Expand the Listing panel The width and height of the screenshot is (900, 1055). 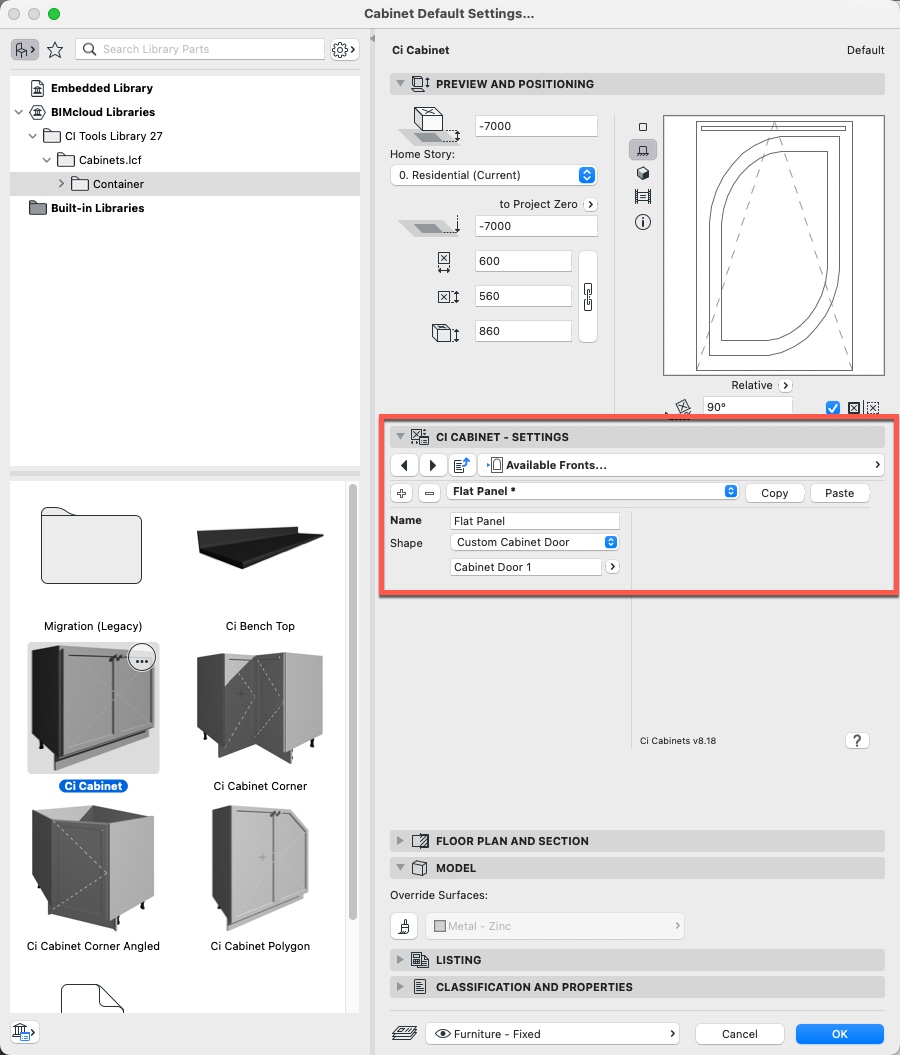pyautogui.click(x=400, y=959)
